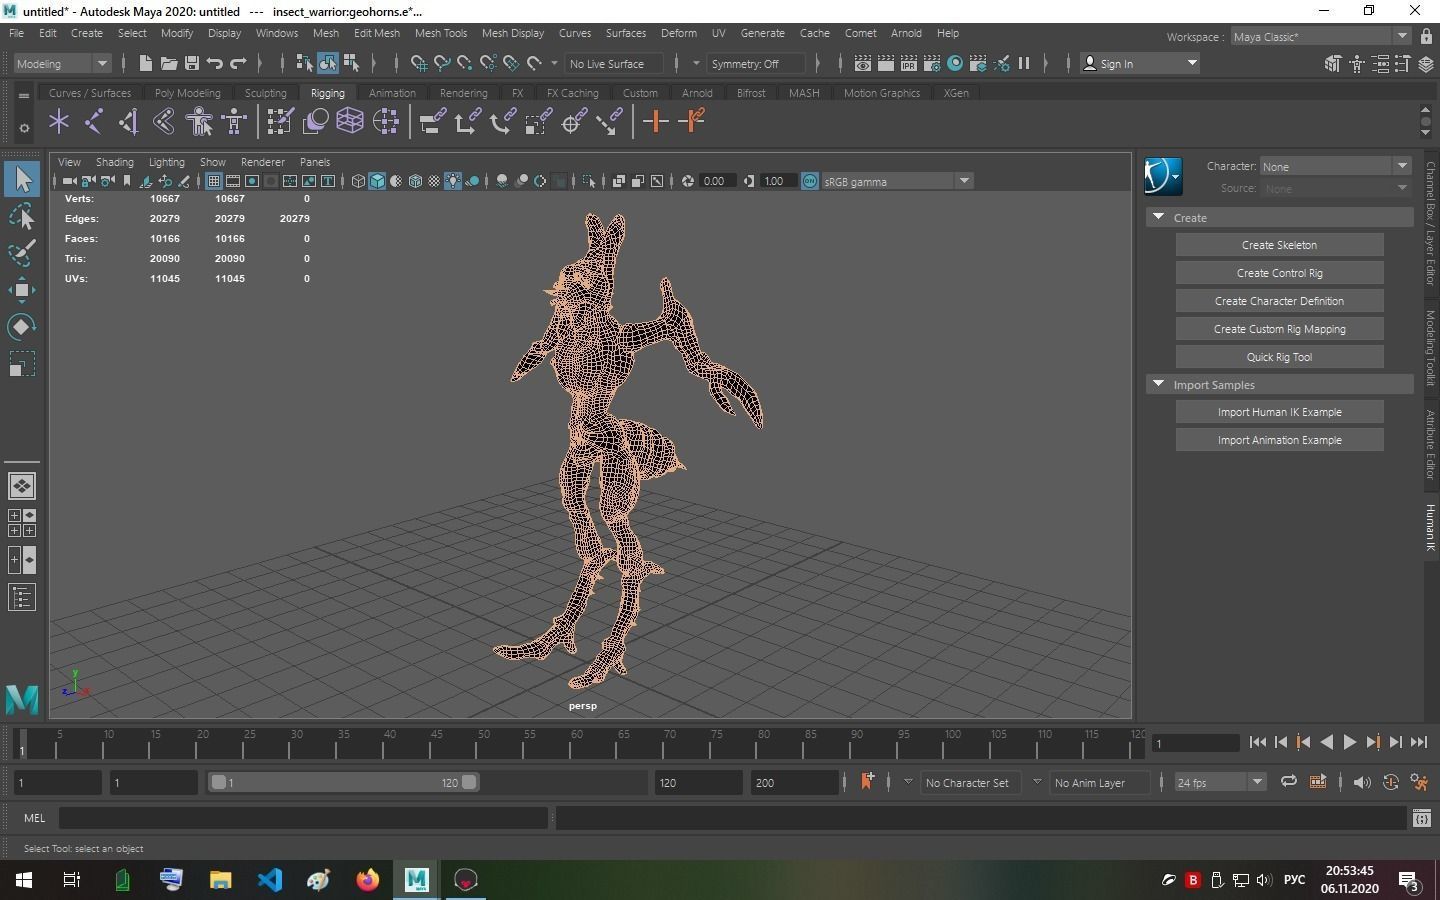Click the New Scene icon
Image resolution: width=1440 pixels, height=900 pixels.
click(146, 63)
